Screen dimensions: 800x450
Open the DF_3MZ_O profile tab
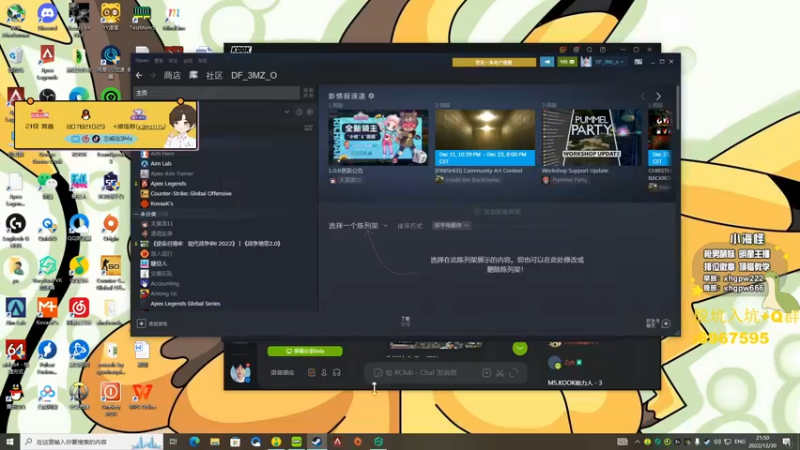pyautogui.click(x=254, y=76)
